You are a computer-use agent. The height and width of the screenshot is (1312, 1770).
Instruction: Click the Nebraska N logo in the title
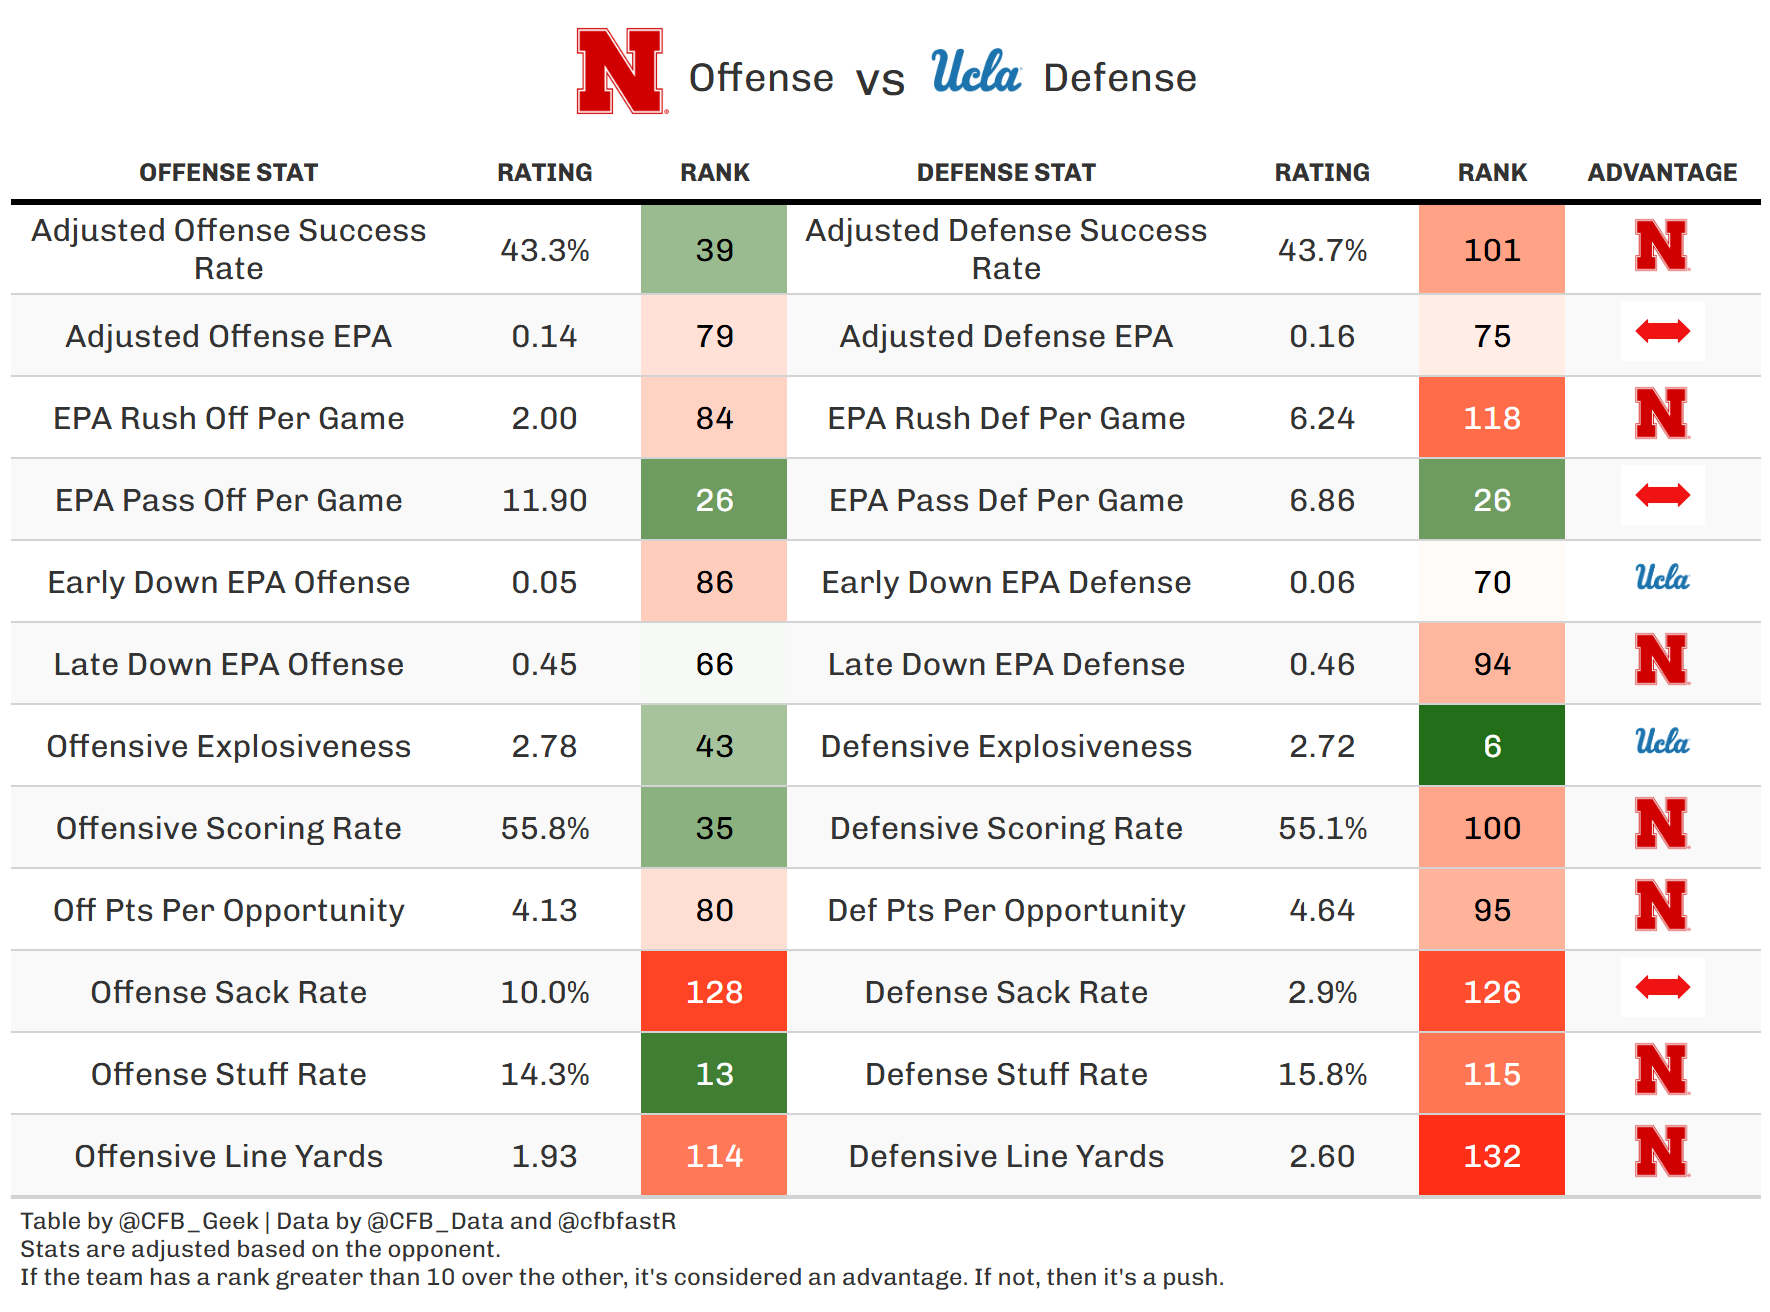pos(620,71)
